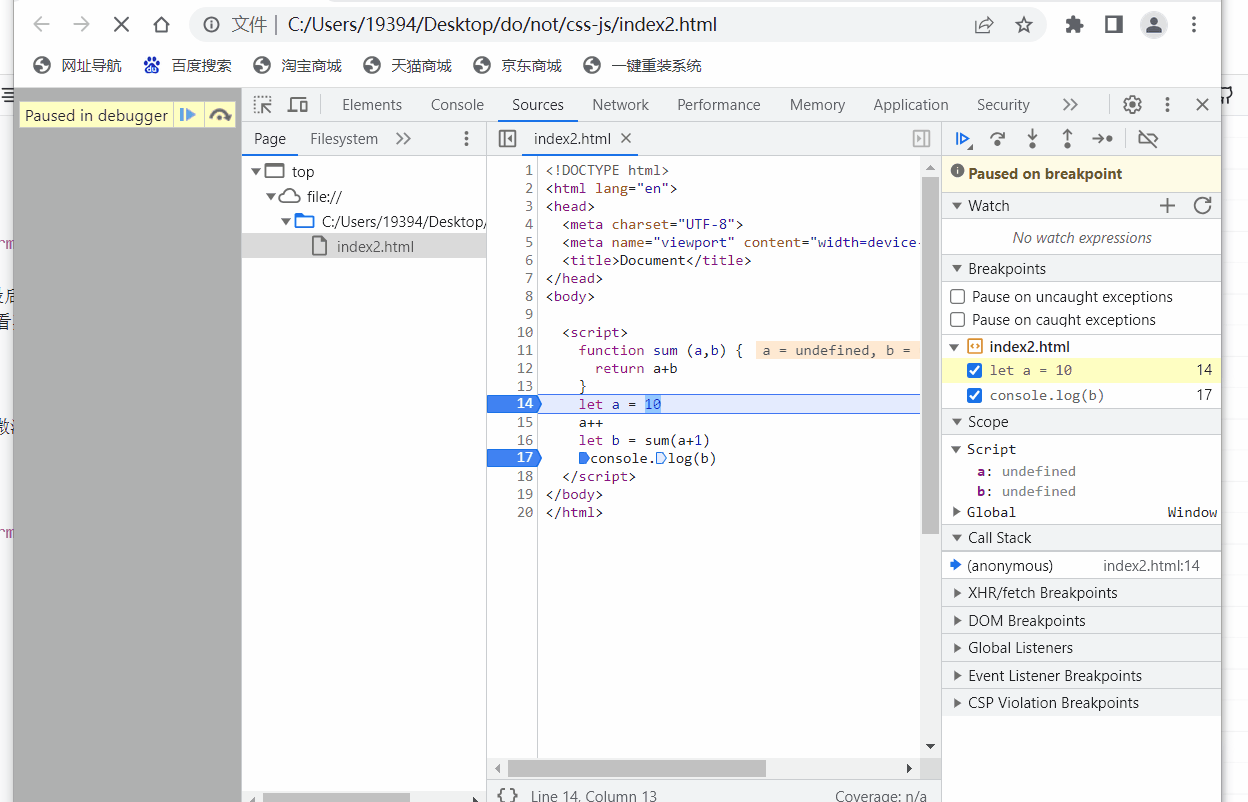Viewport: 1248px width, 802px height.
Task: Disable the let a = 10 breakpoint
Action: click(x=975, y=370)
